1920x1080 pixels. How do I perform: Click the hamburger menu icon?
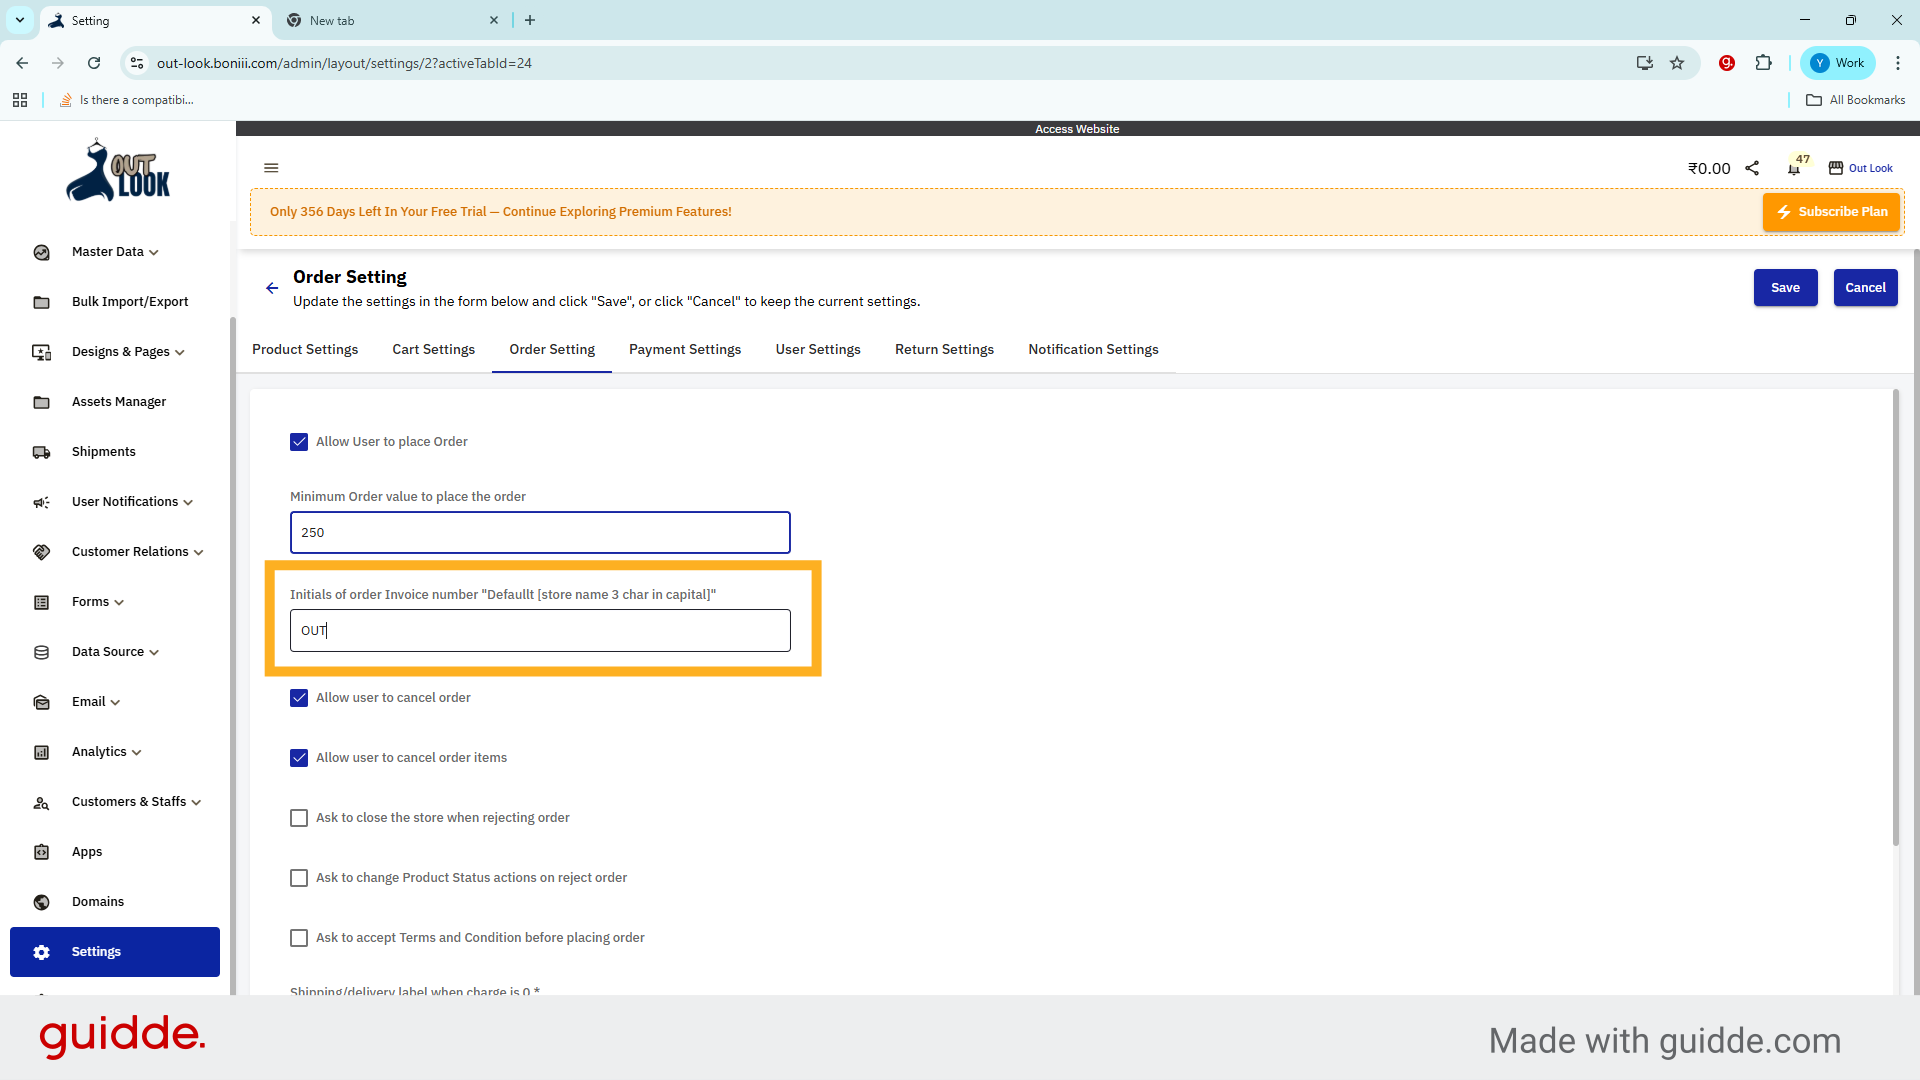(271, 168)
